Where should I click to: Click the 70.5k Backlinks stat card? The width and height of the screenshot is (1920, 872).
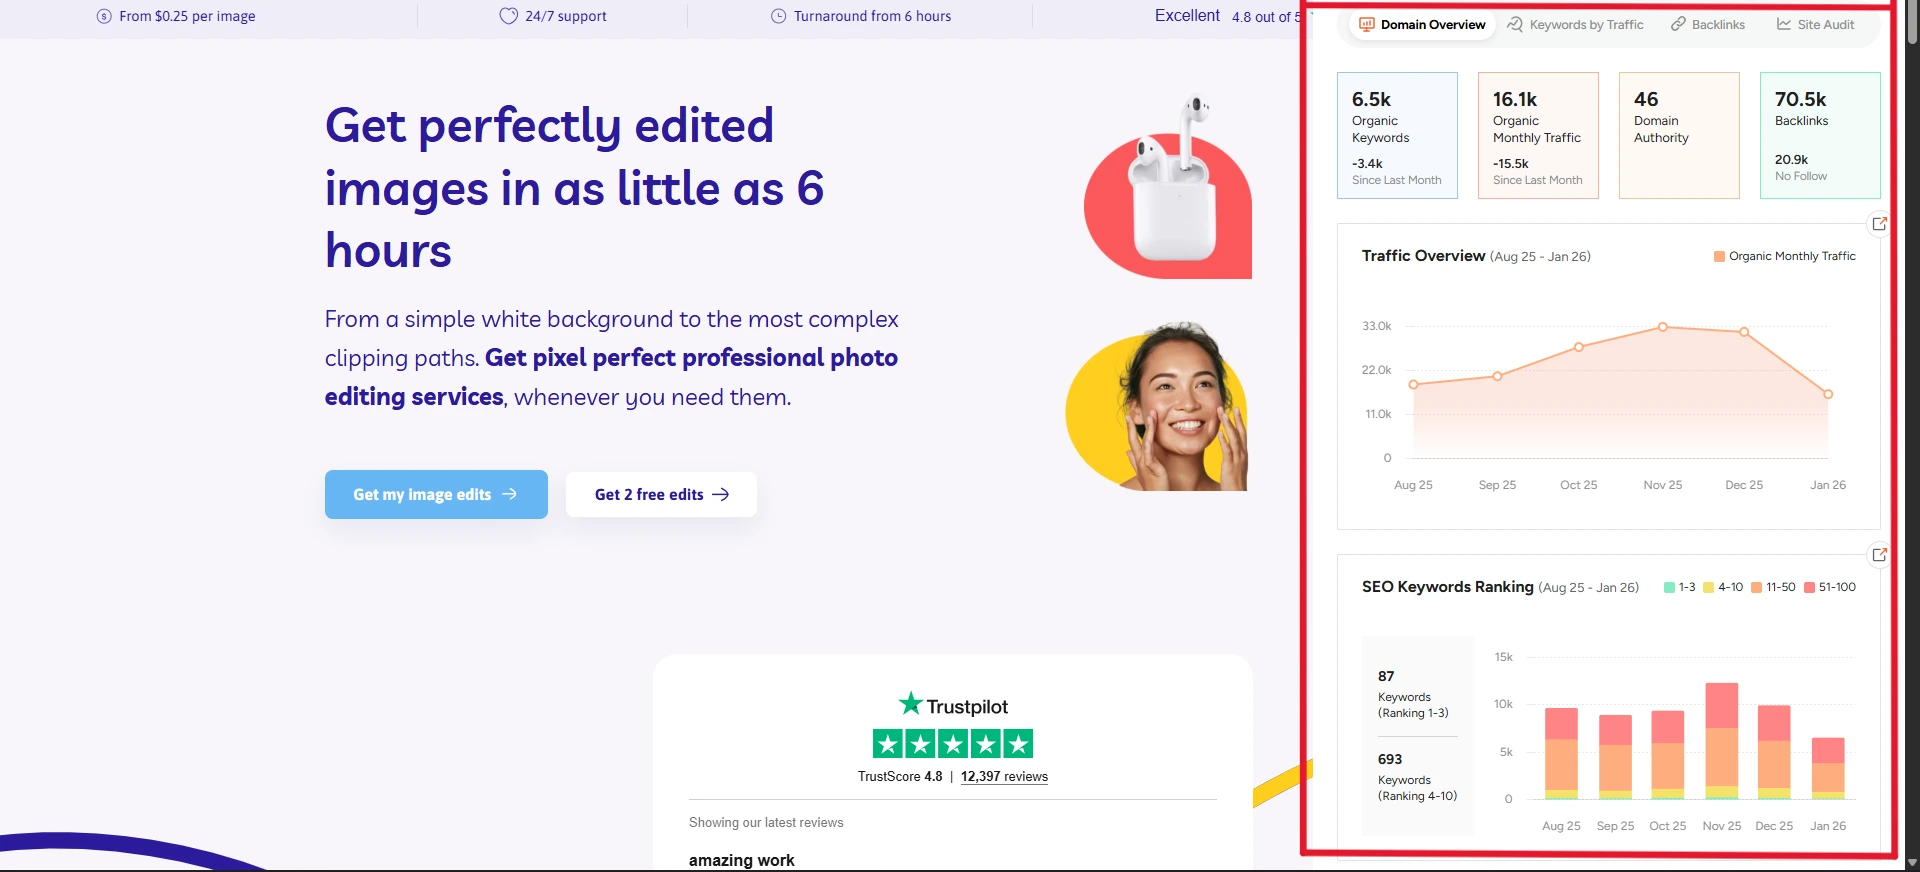[1819, 135]
